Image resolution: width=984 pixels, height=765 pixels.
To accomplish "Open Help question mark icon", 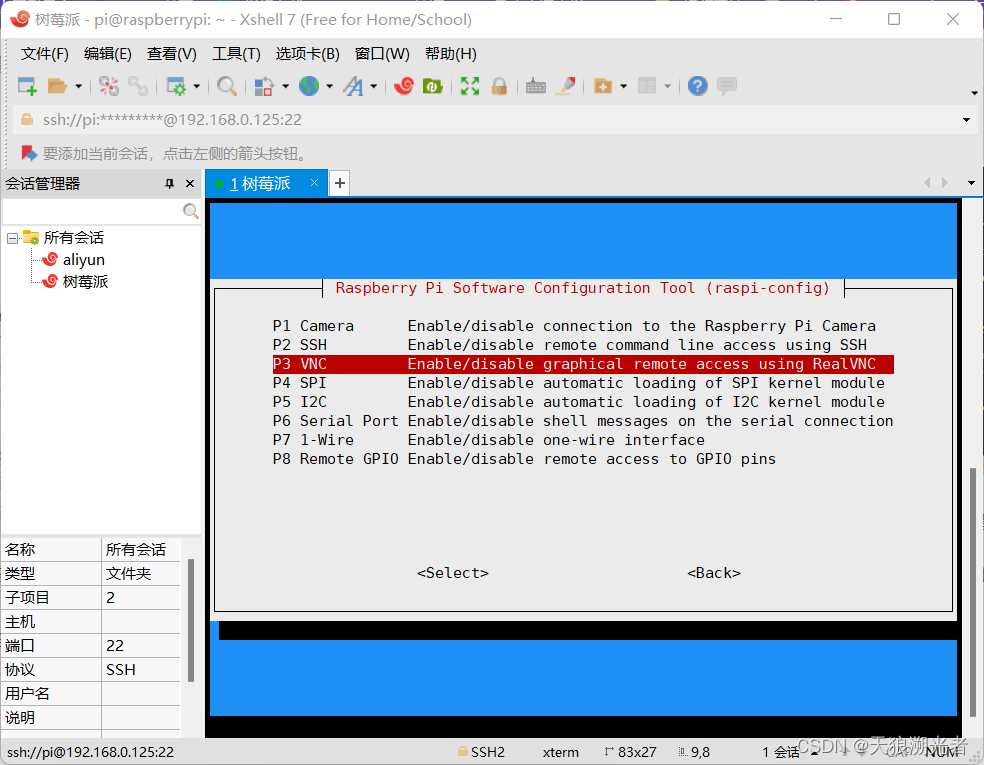I will pyautogui.click(x=697, y=86).
